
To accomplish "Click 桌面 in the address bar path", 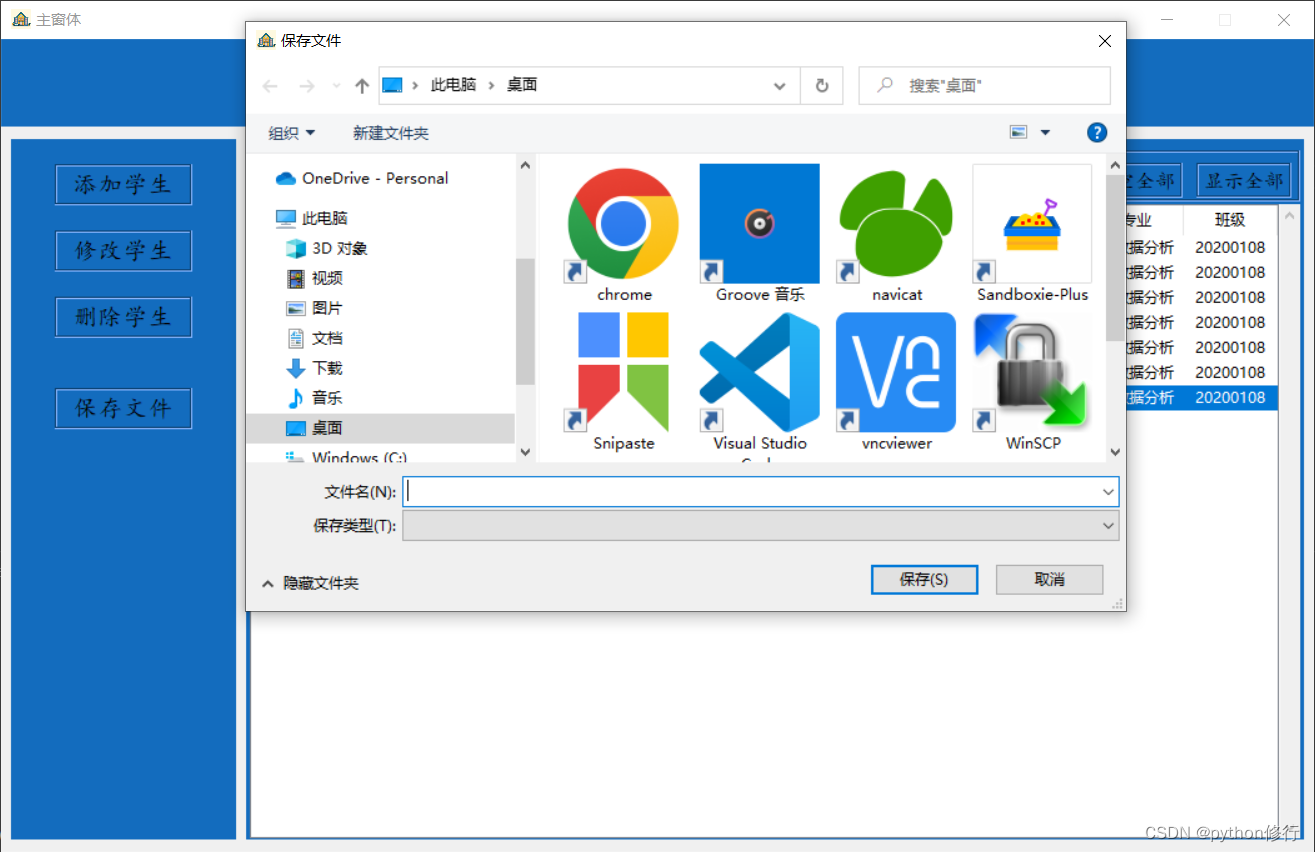I will [x=522, y=85].
